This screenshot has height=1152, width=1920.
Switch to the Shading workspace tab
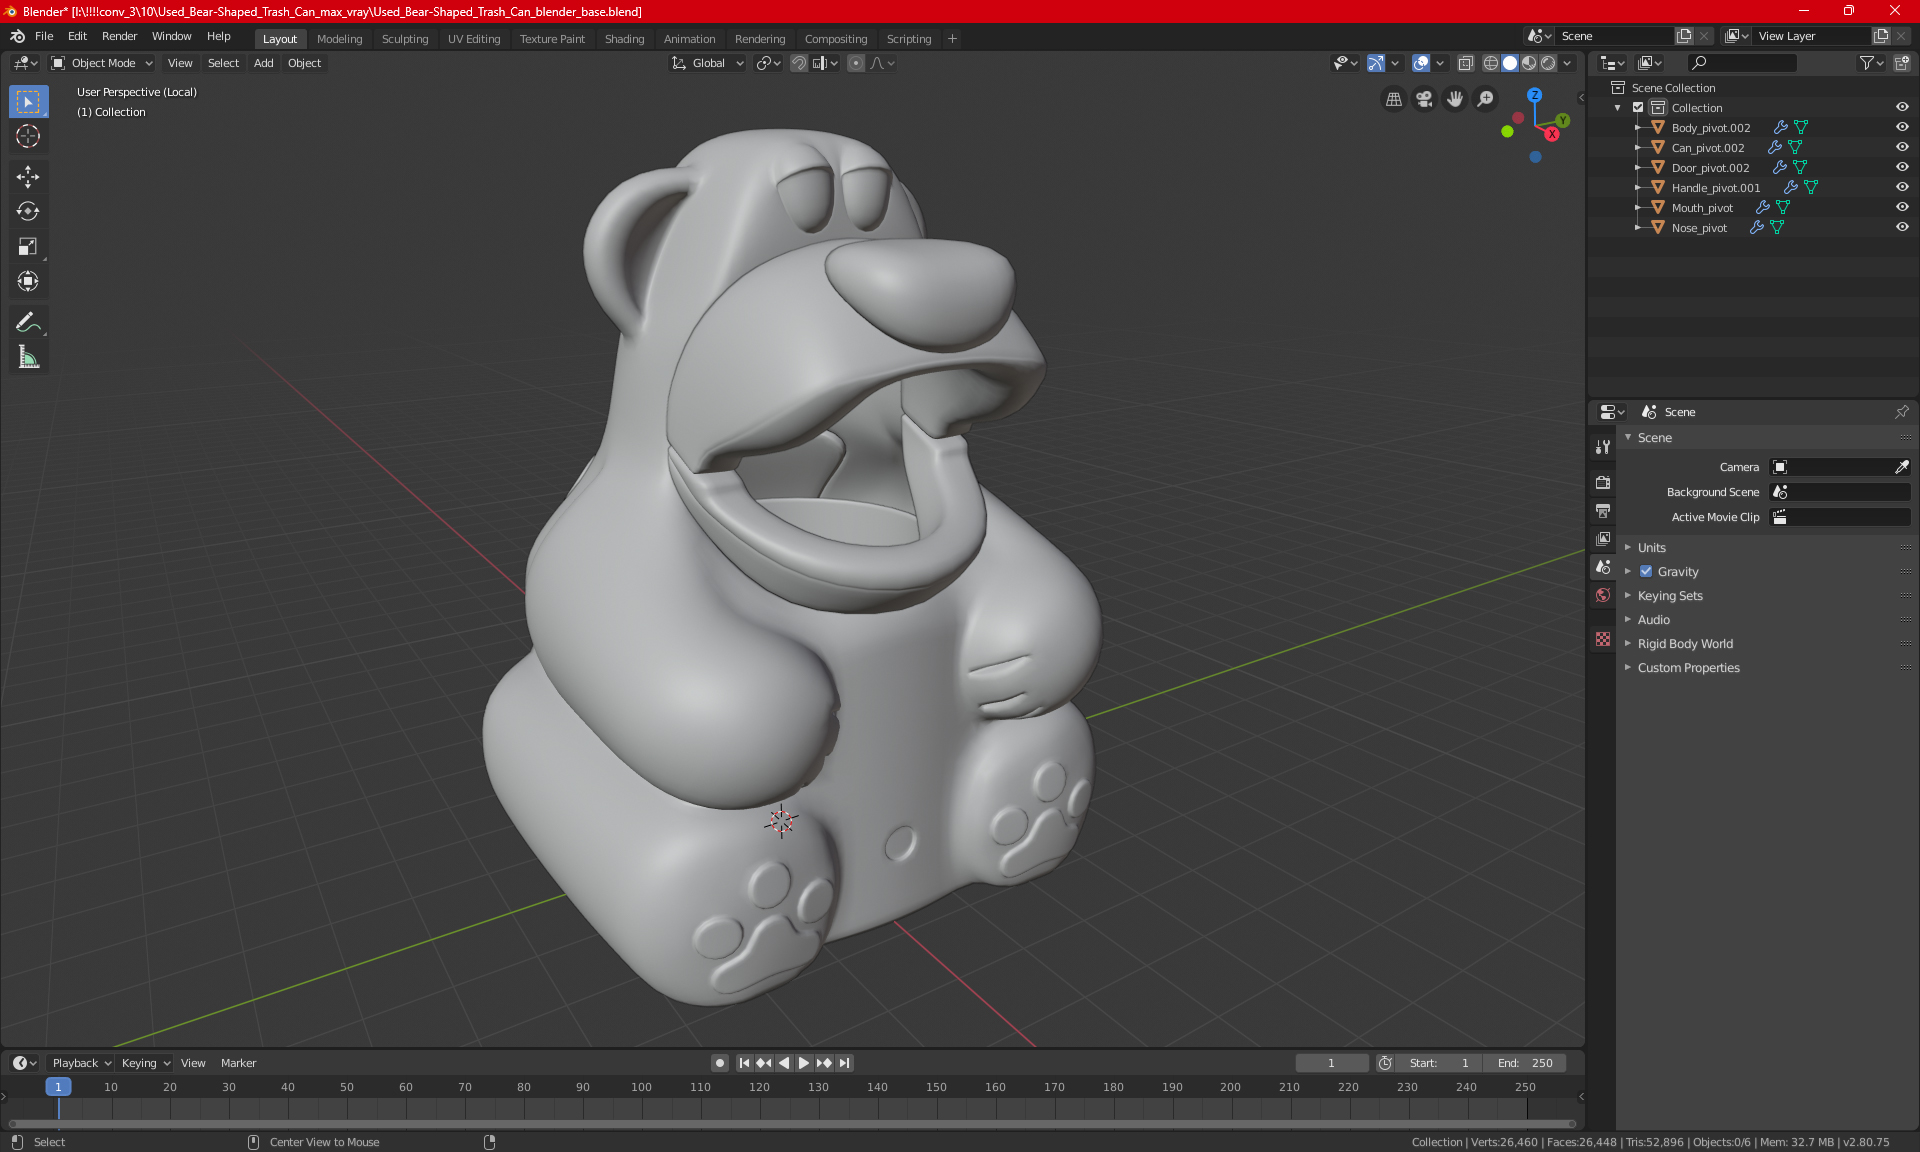click(624, 39)
